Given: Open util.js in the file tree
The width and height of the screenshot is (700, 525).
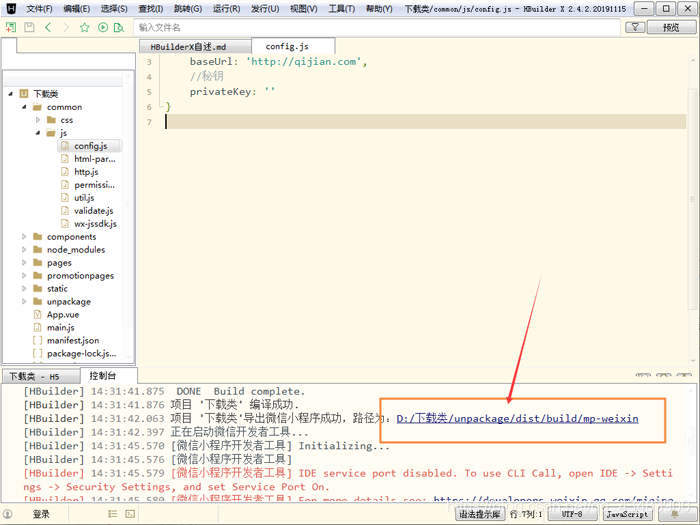Looking at the screenshot, I should 84,198.
